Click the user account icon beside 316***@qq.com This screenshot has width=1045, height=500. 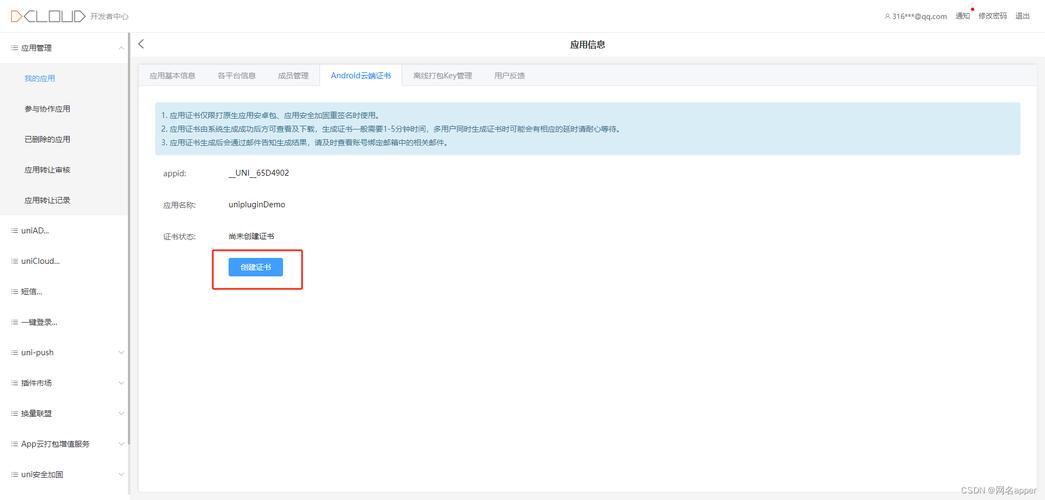pos(887,16)
